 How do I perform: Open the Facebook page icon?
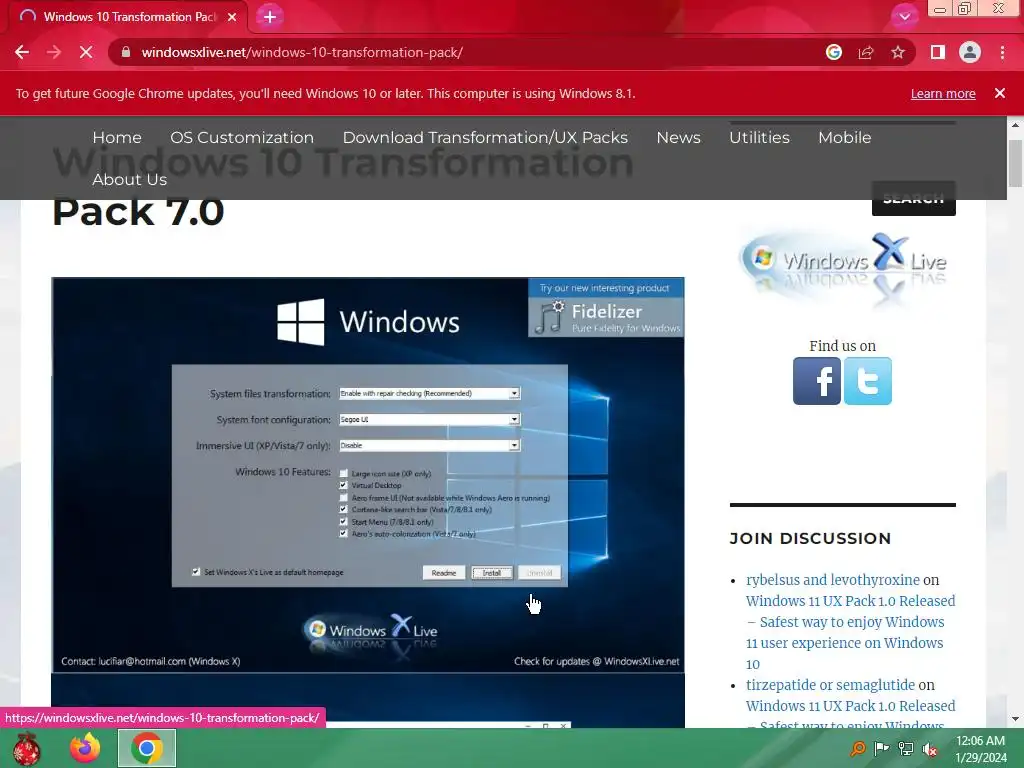817,381
